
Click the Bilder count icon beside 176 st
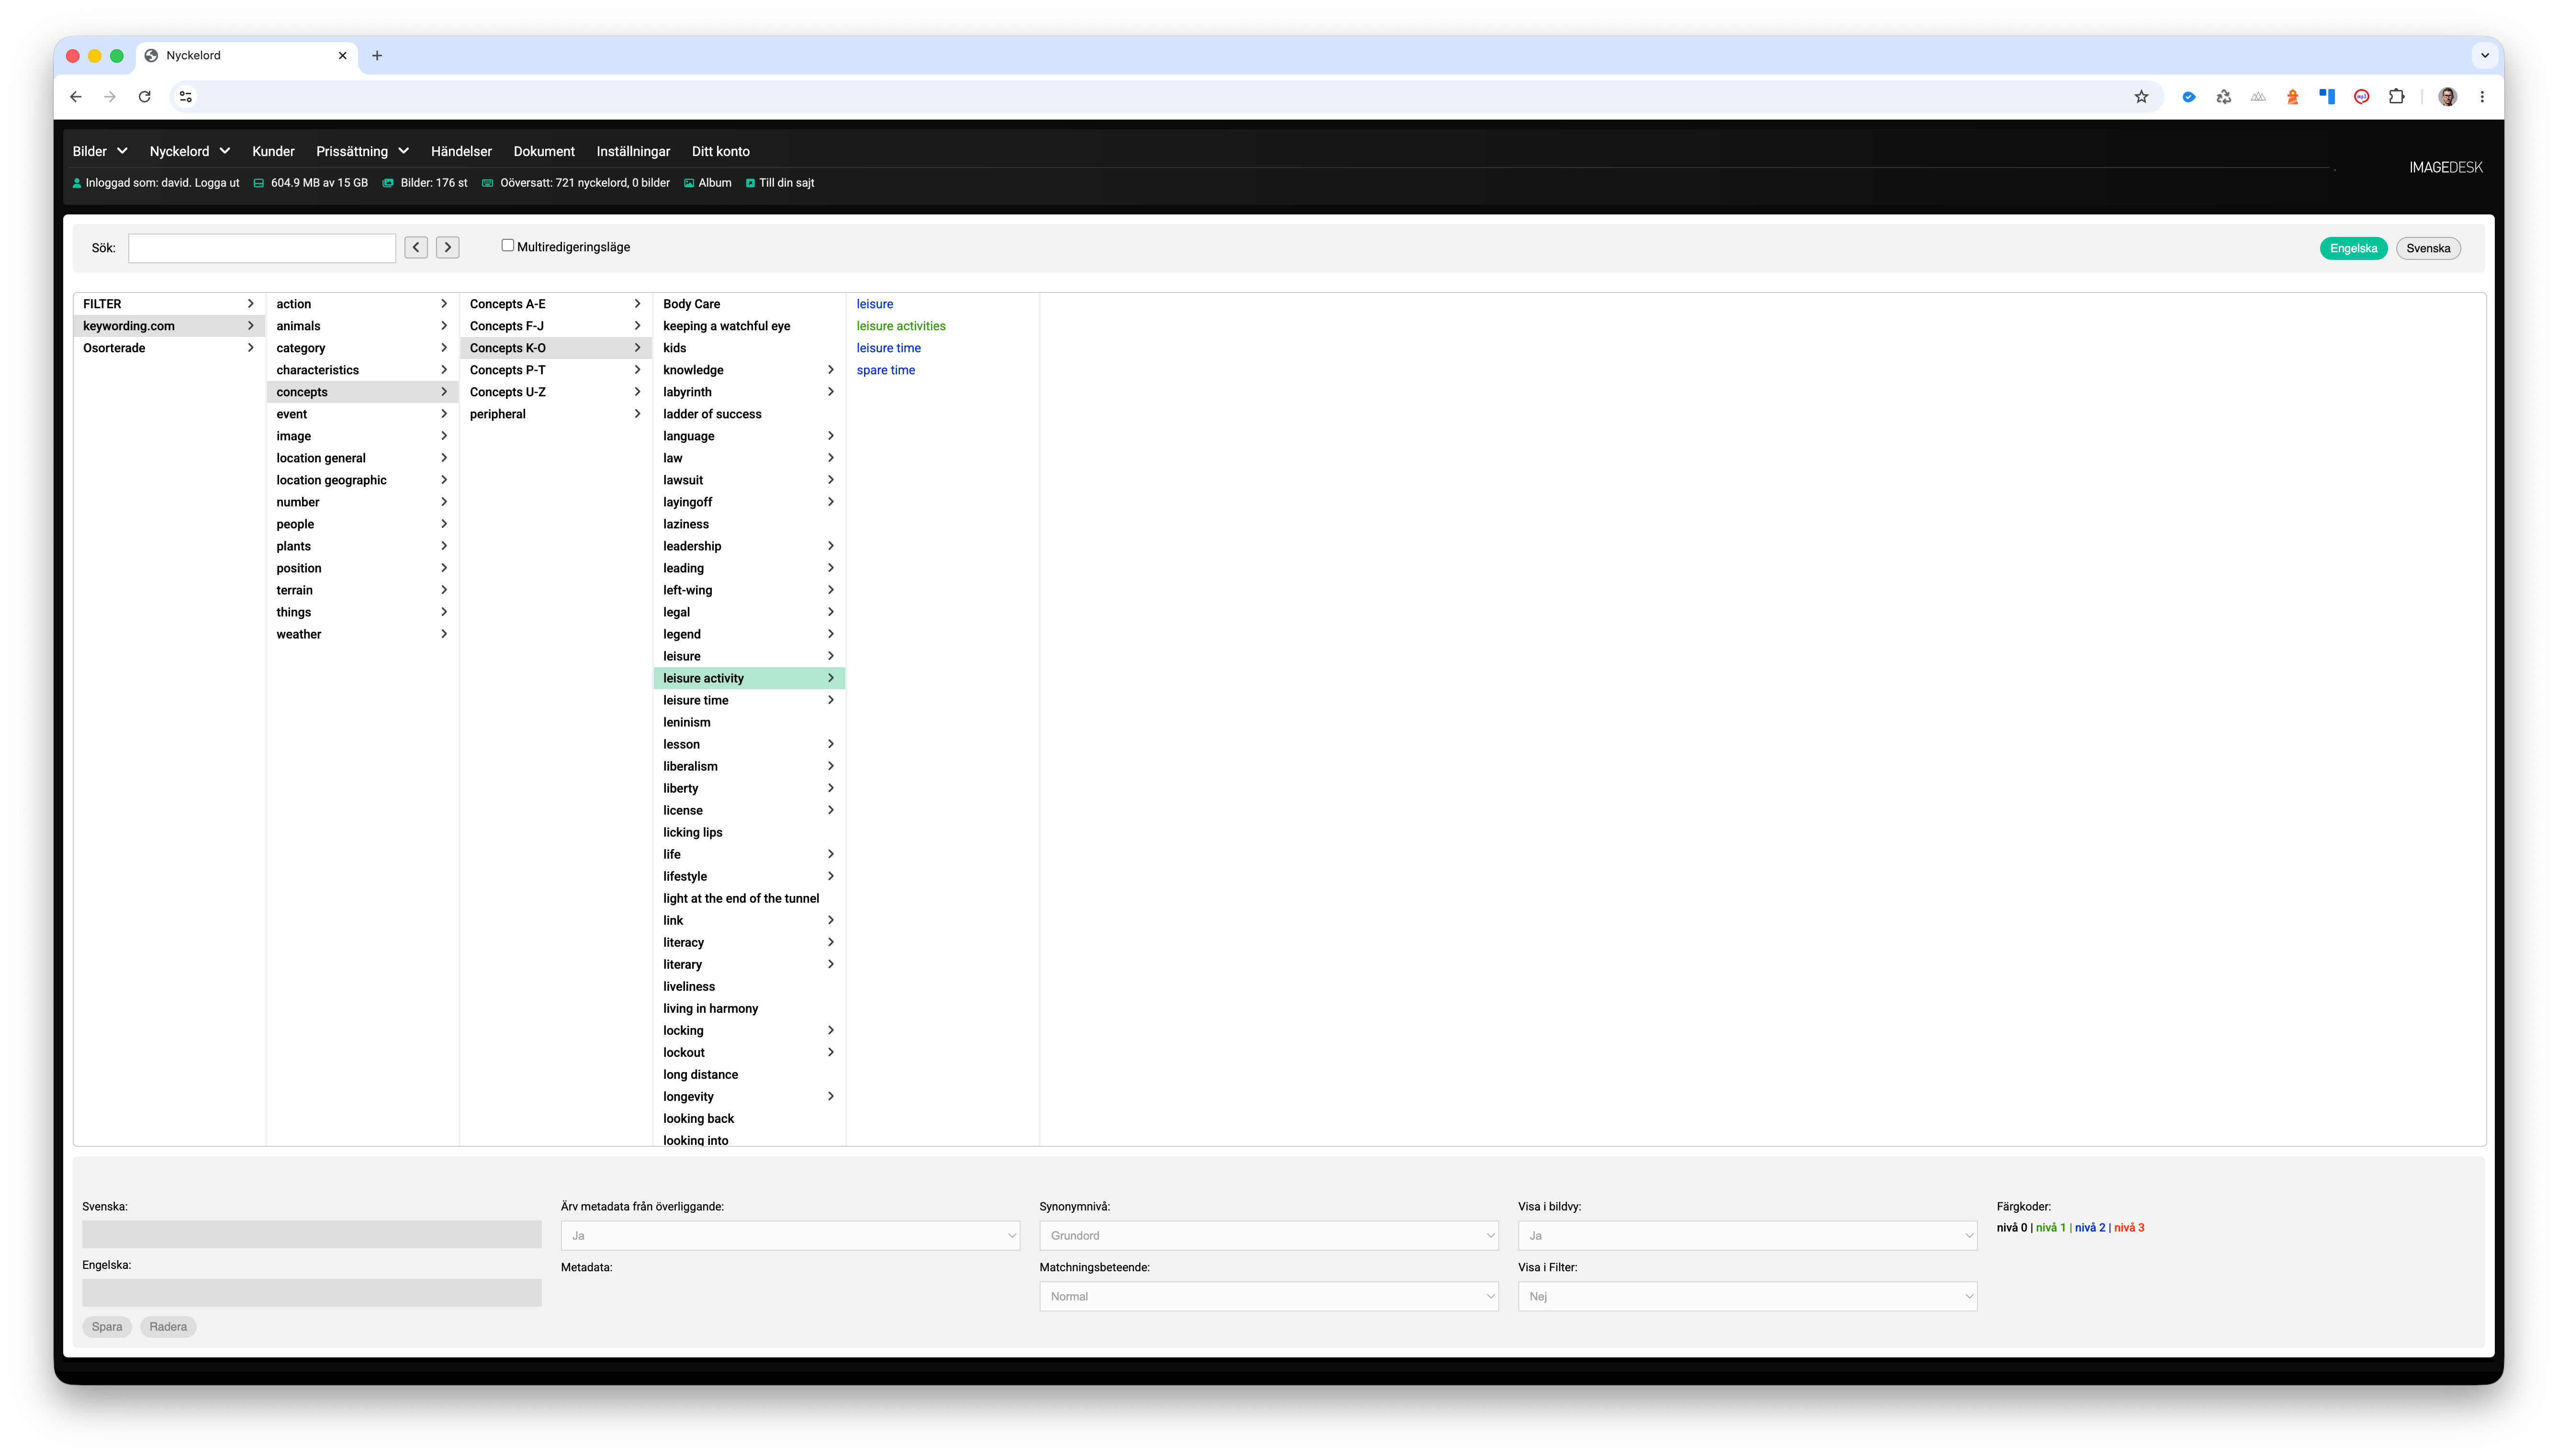(x=388, y=183)
